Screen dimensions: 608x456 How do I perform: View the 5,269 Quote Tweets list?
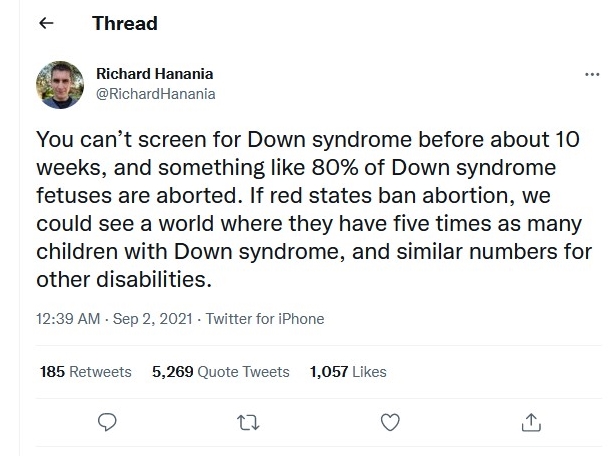221,371
